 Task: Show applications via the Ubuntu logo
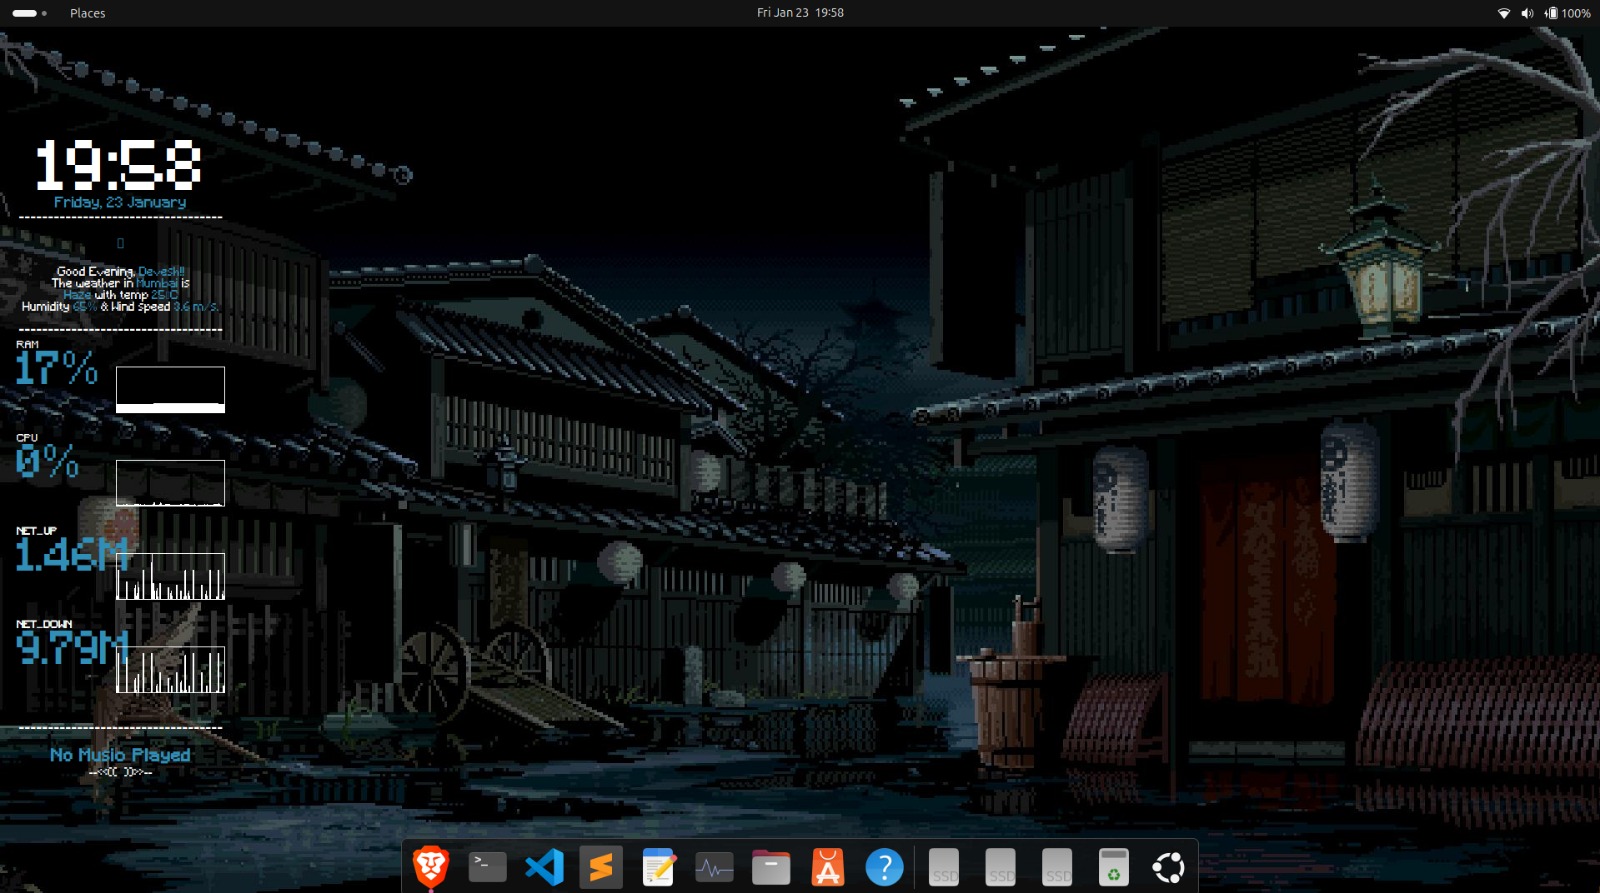(x=1168, y=867)
